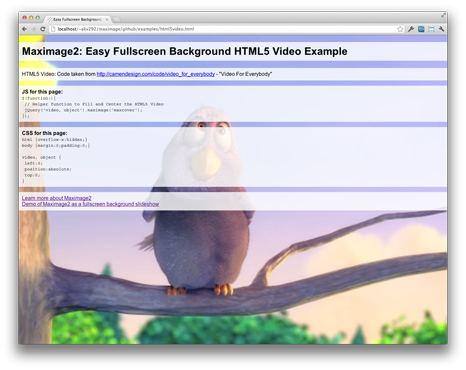This screenshot has width=466, height=370.
Task: Click the 'body {margin:0;padding:0;}' code line
Action: click(56, 145)
